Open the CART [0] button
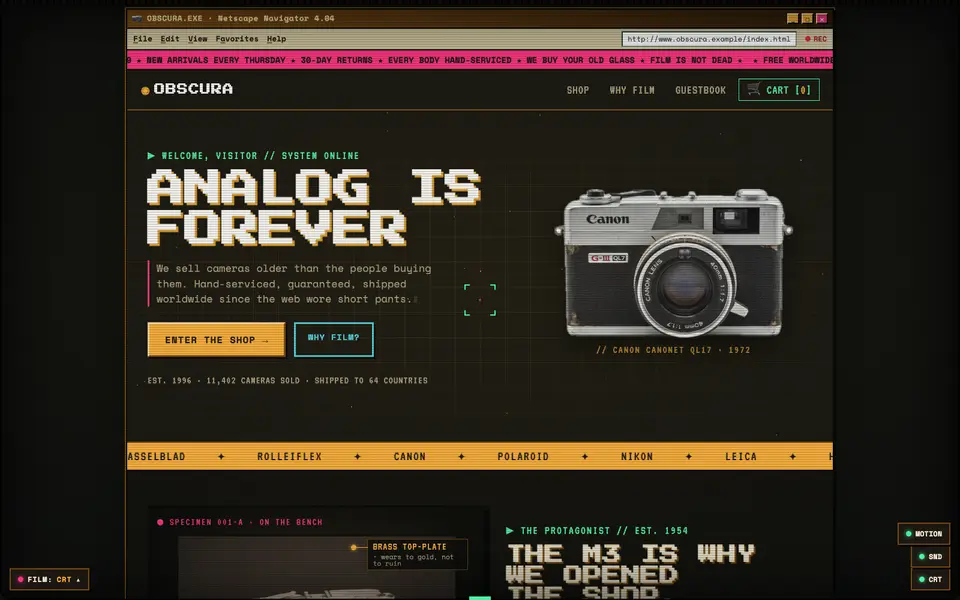The image size is (960, 600). point(779,90)
